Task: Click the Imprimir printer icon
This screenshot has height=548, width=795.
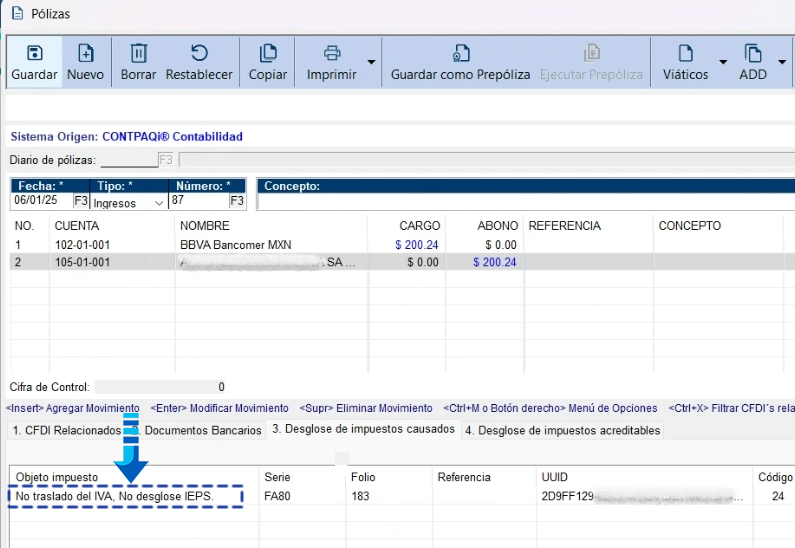Action: click(332, 54)
